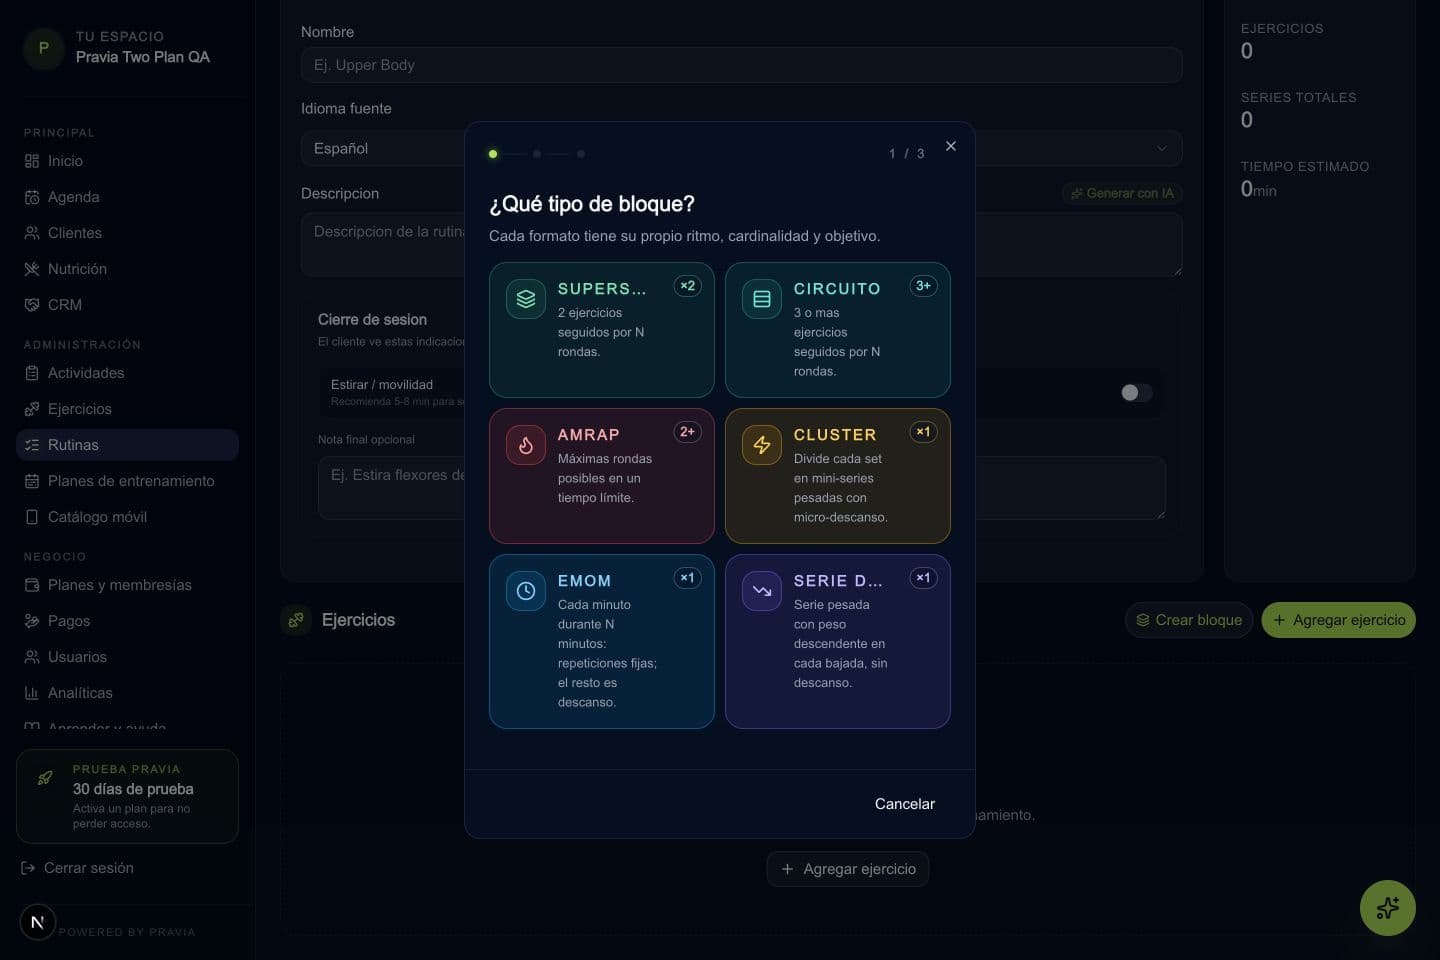The width and height of the screenshot is (1440, 960).
Task: Click Cerrar sesión link
Action: point(77,868)
